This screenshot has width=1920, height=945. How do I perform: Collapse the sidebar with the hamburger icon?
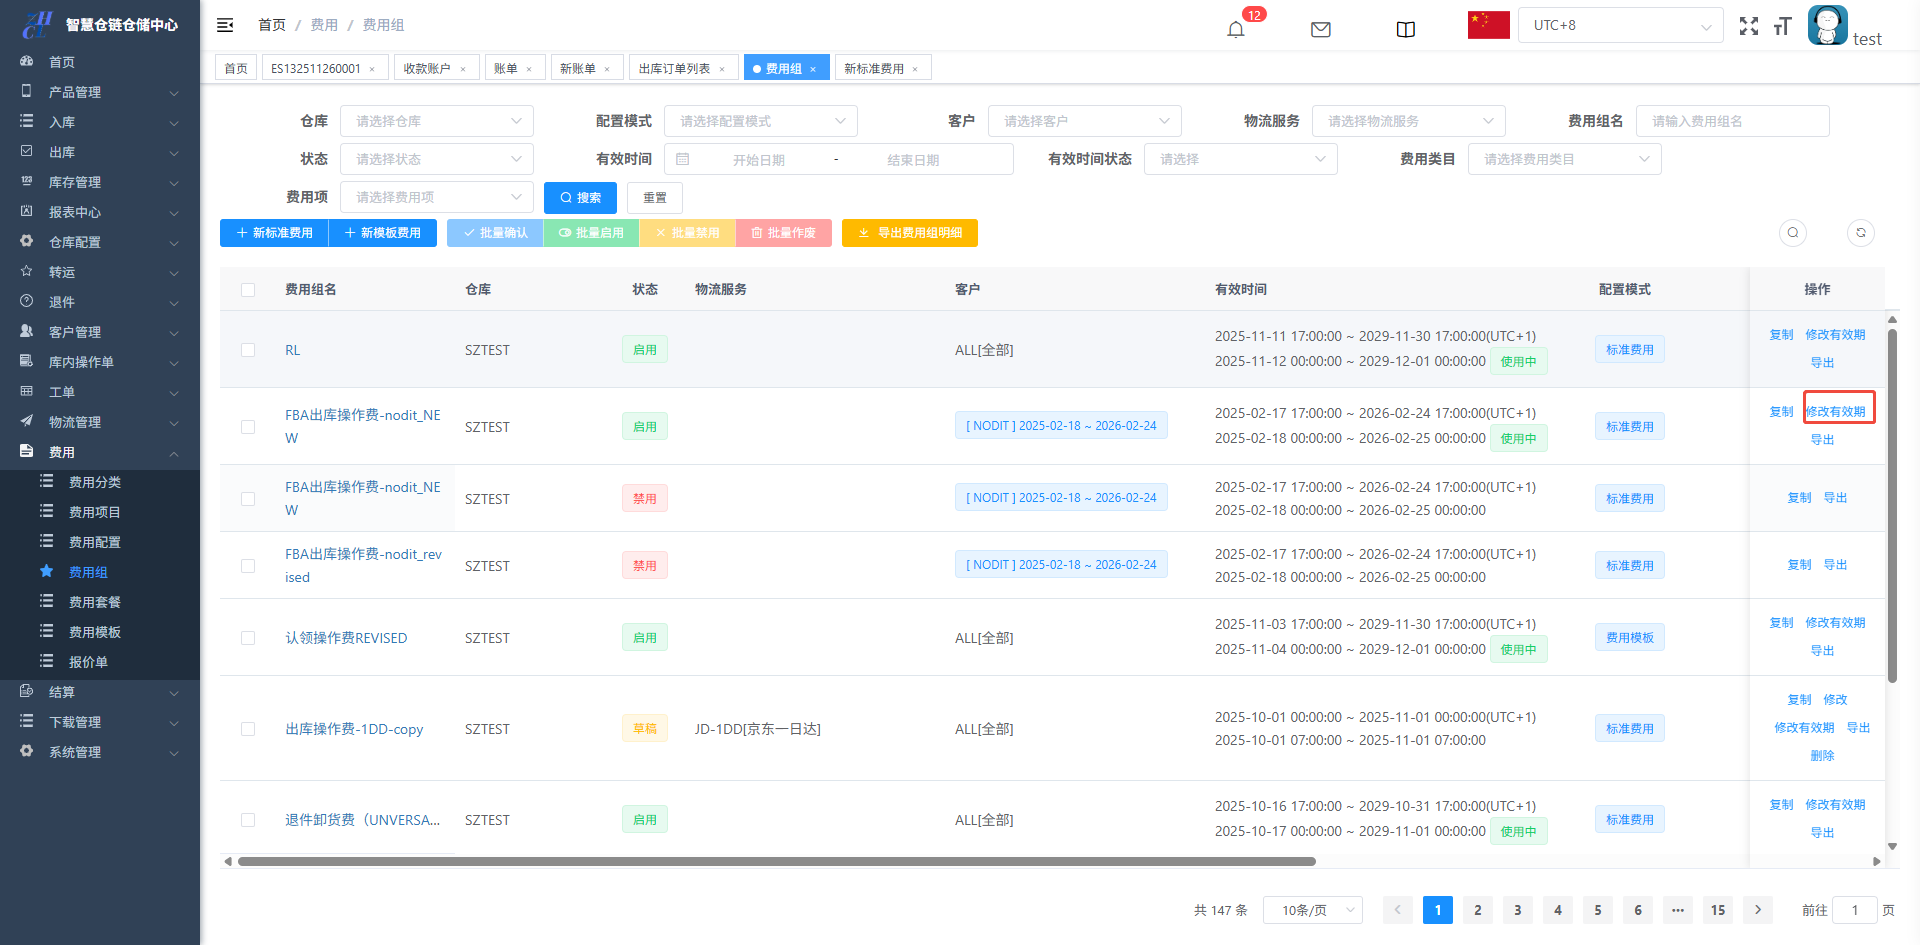[225, 25]
